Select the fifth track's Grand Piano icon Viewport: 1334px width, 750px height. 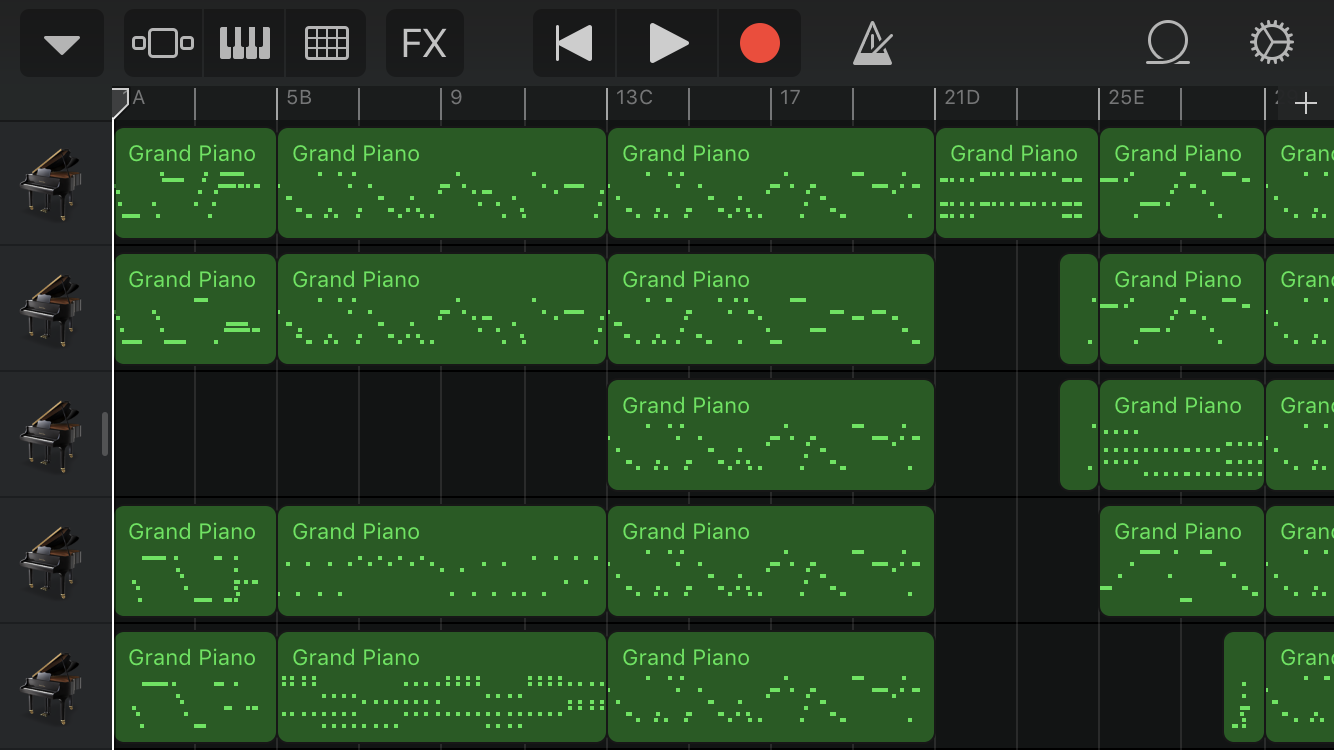[x=52, y=687]
